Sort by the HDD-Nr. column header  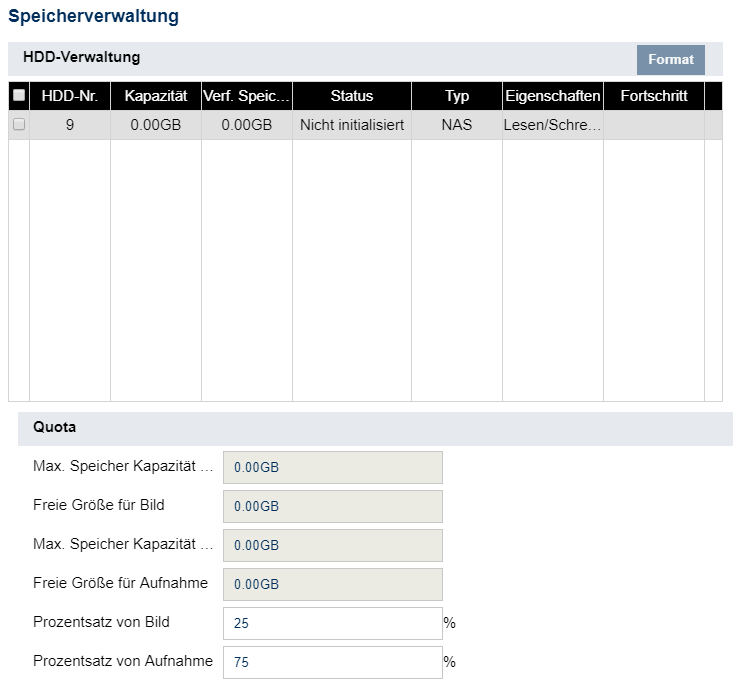69,96
